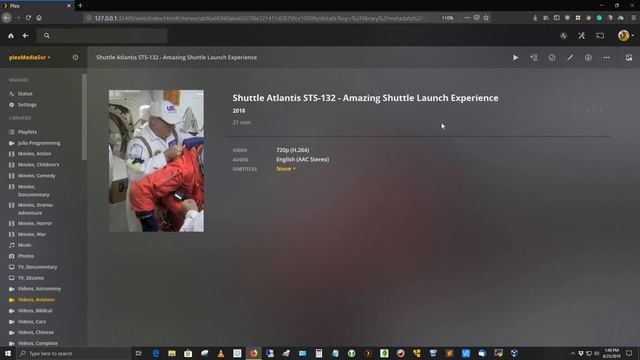640x360 pixels.
Task: Open the Movies, Documentary library
Action: [33, 191]
